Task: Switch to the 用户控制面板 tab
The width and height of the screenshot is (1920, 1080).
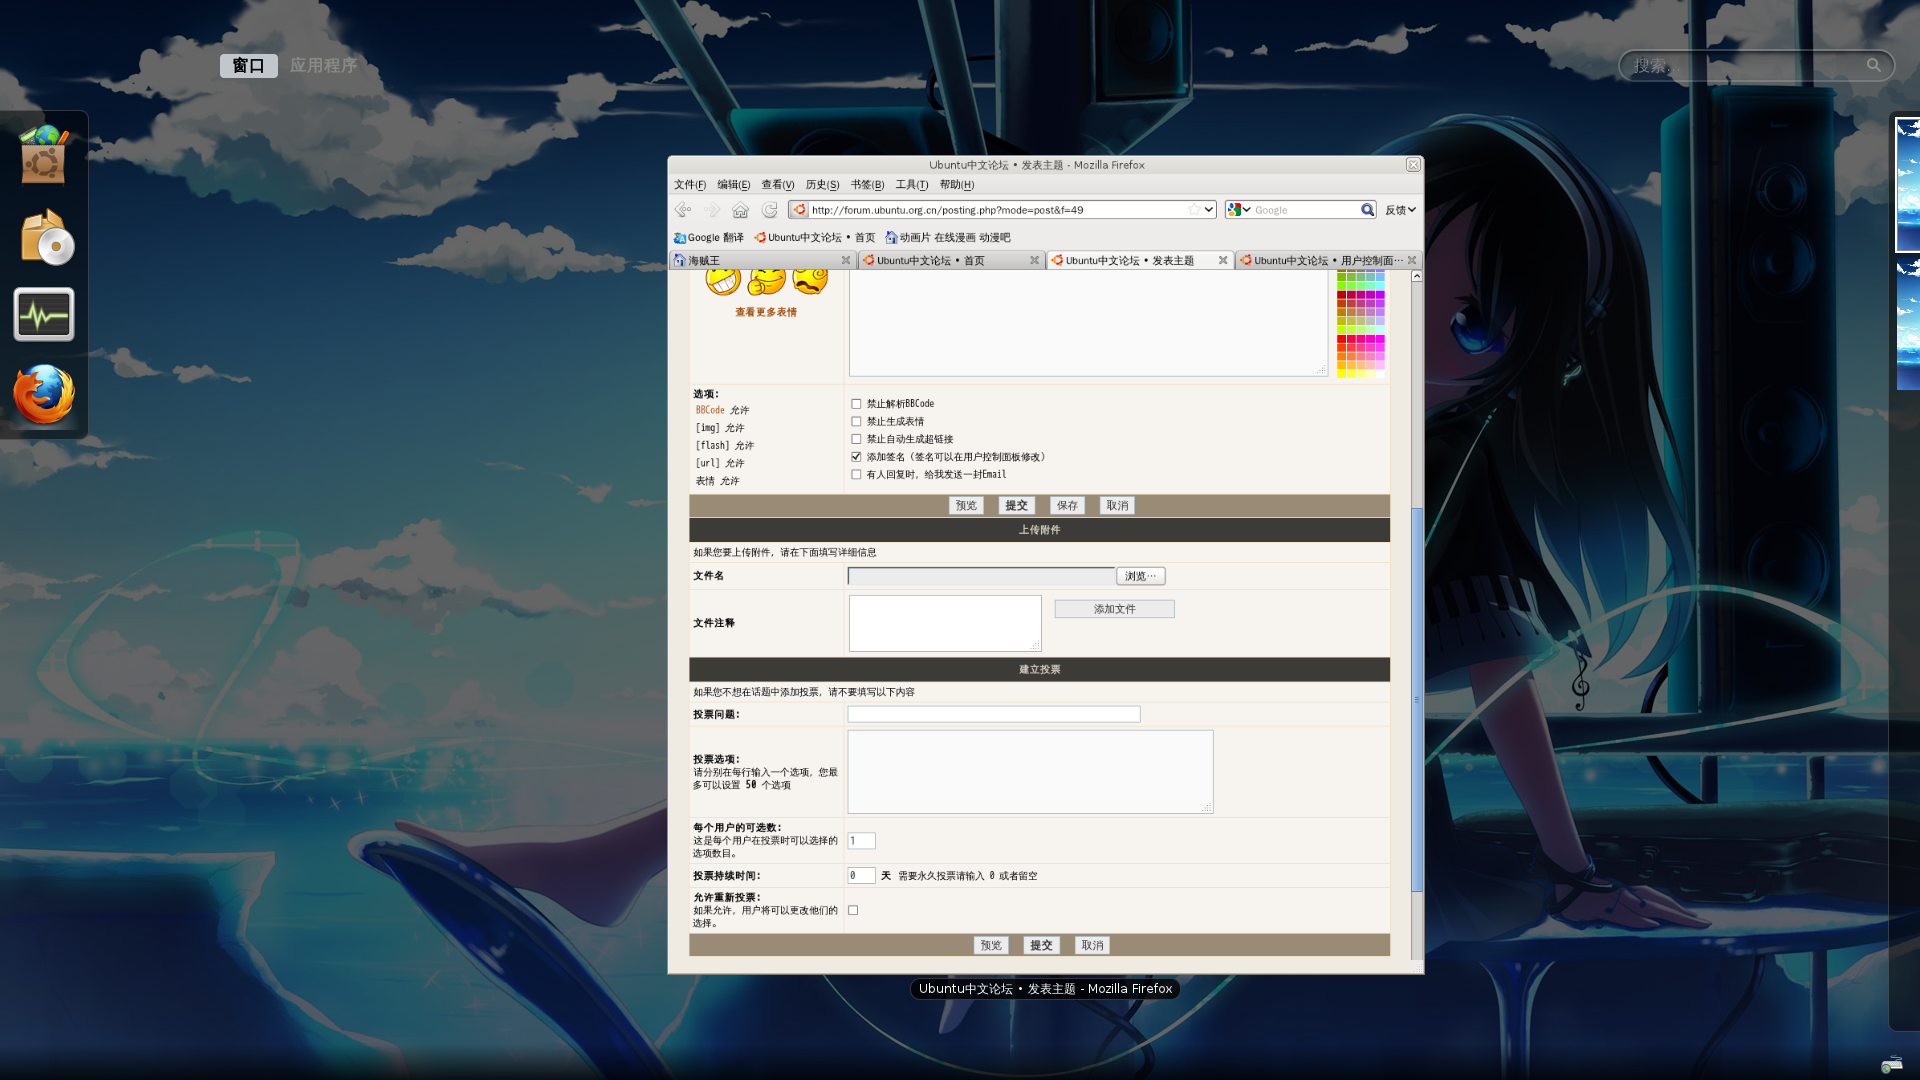Action: tap(1328, 260)
